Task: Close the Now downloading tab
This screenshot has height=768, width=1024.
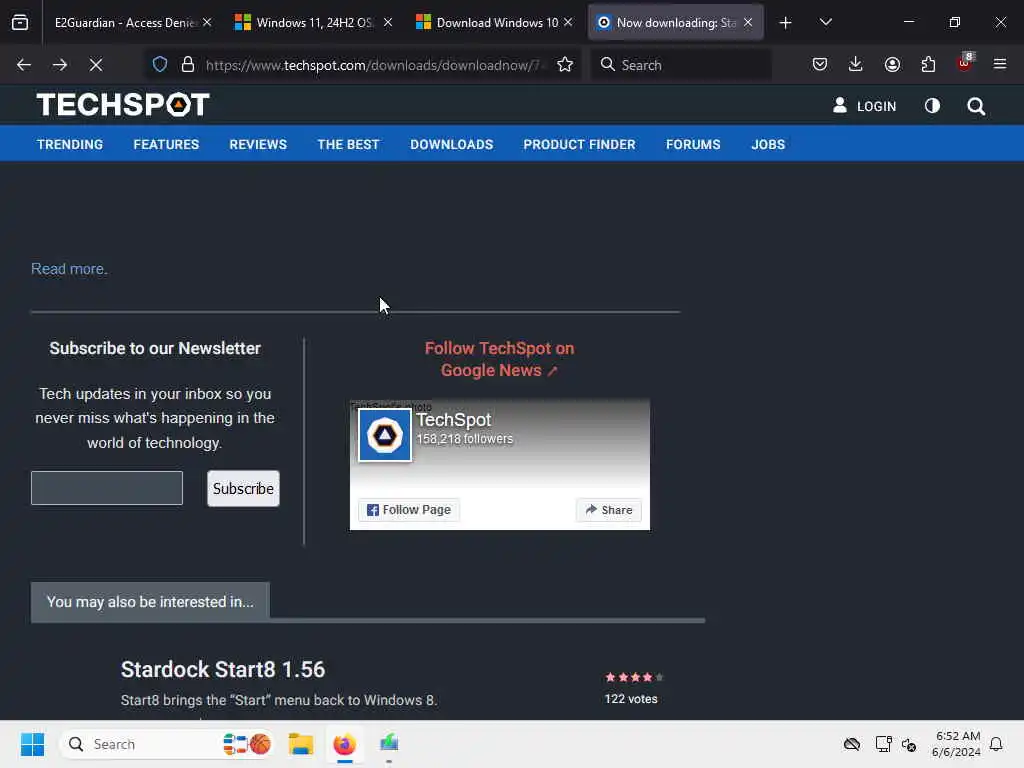Action: [x=748, y=23]
